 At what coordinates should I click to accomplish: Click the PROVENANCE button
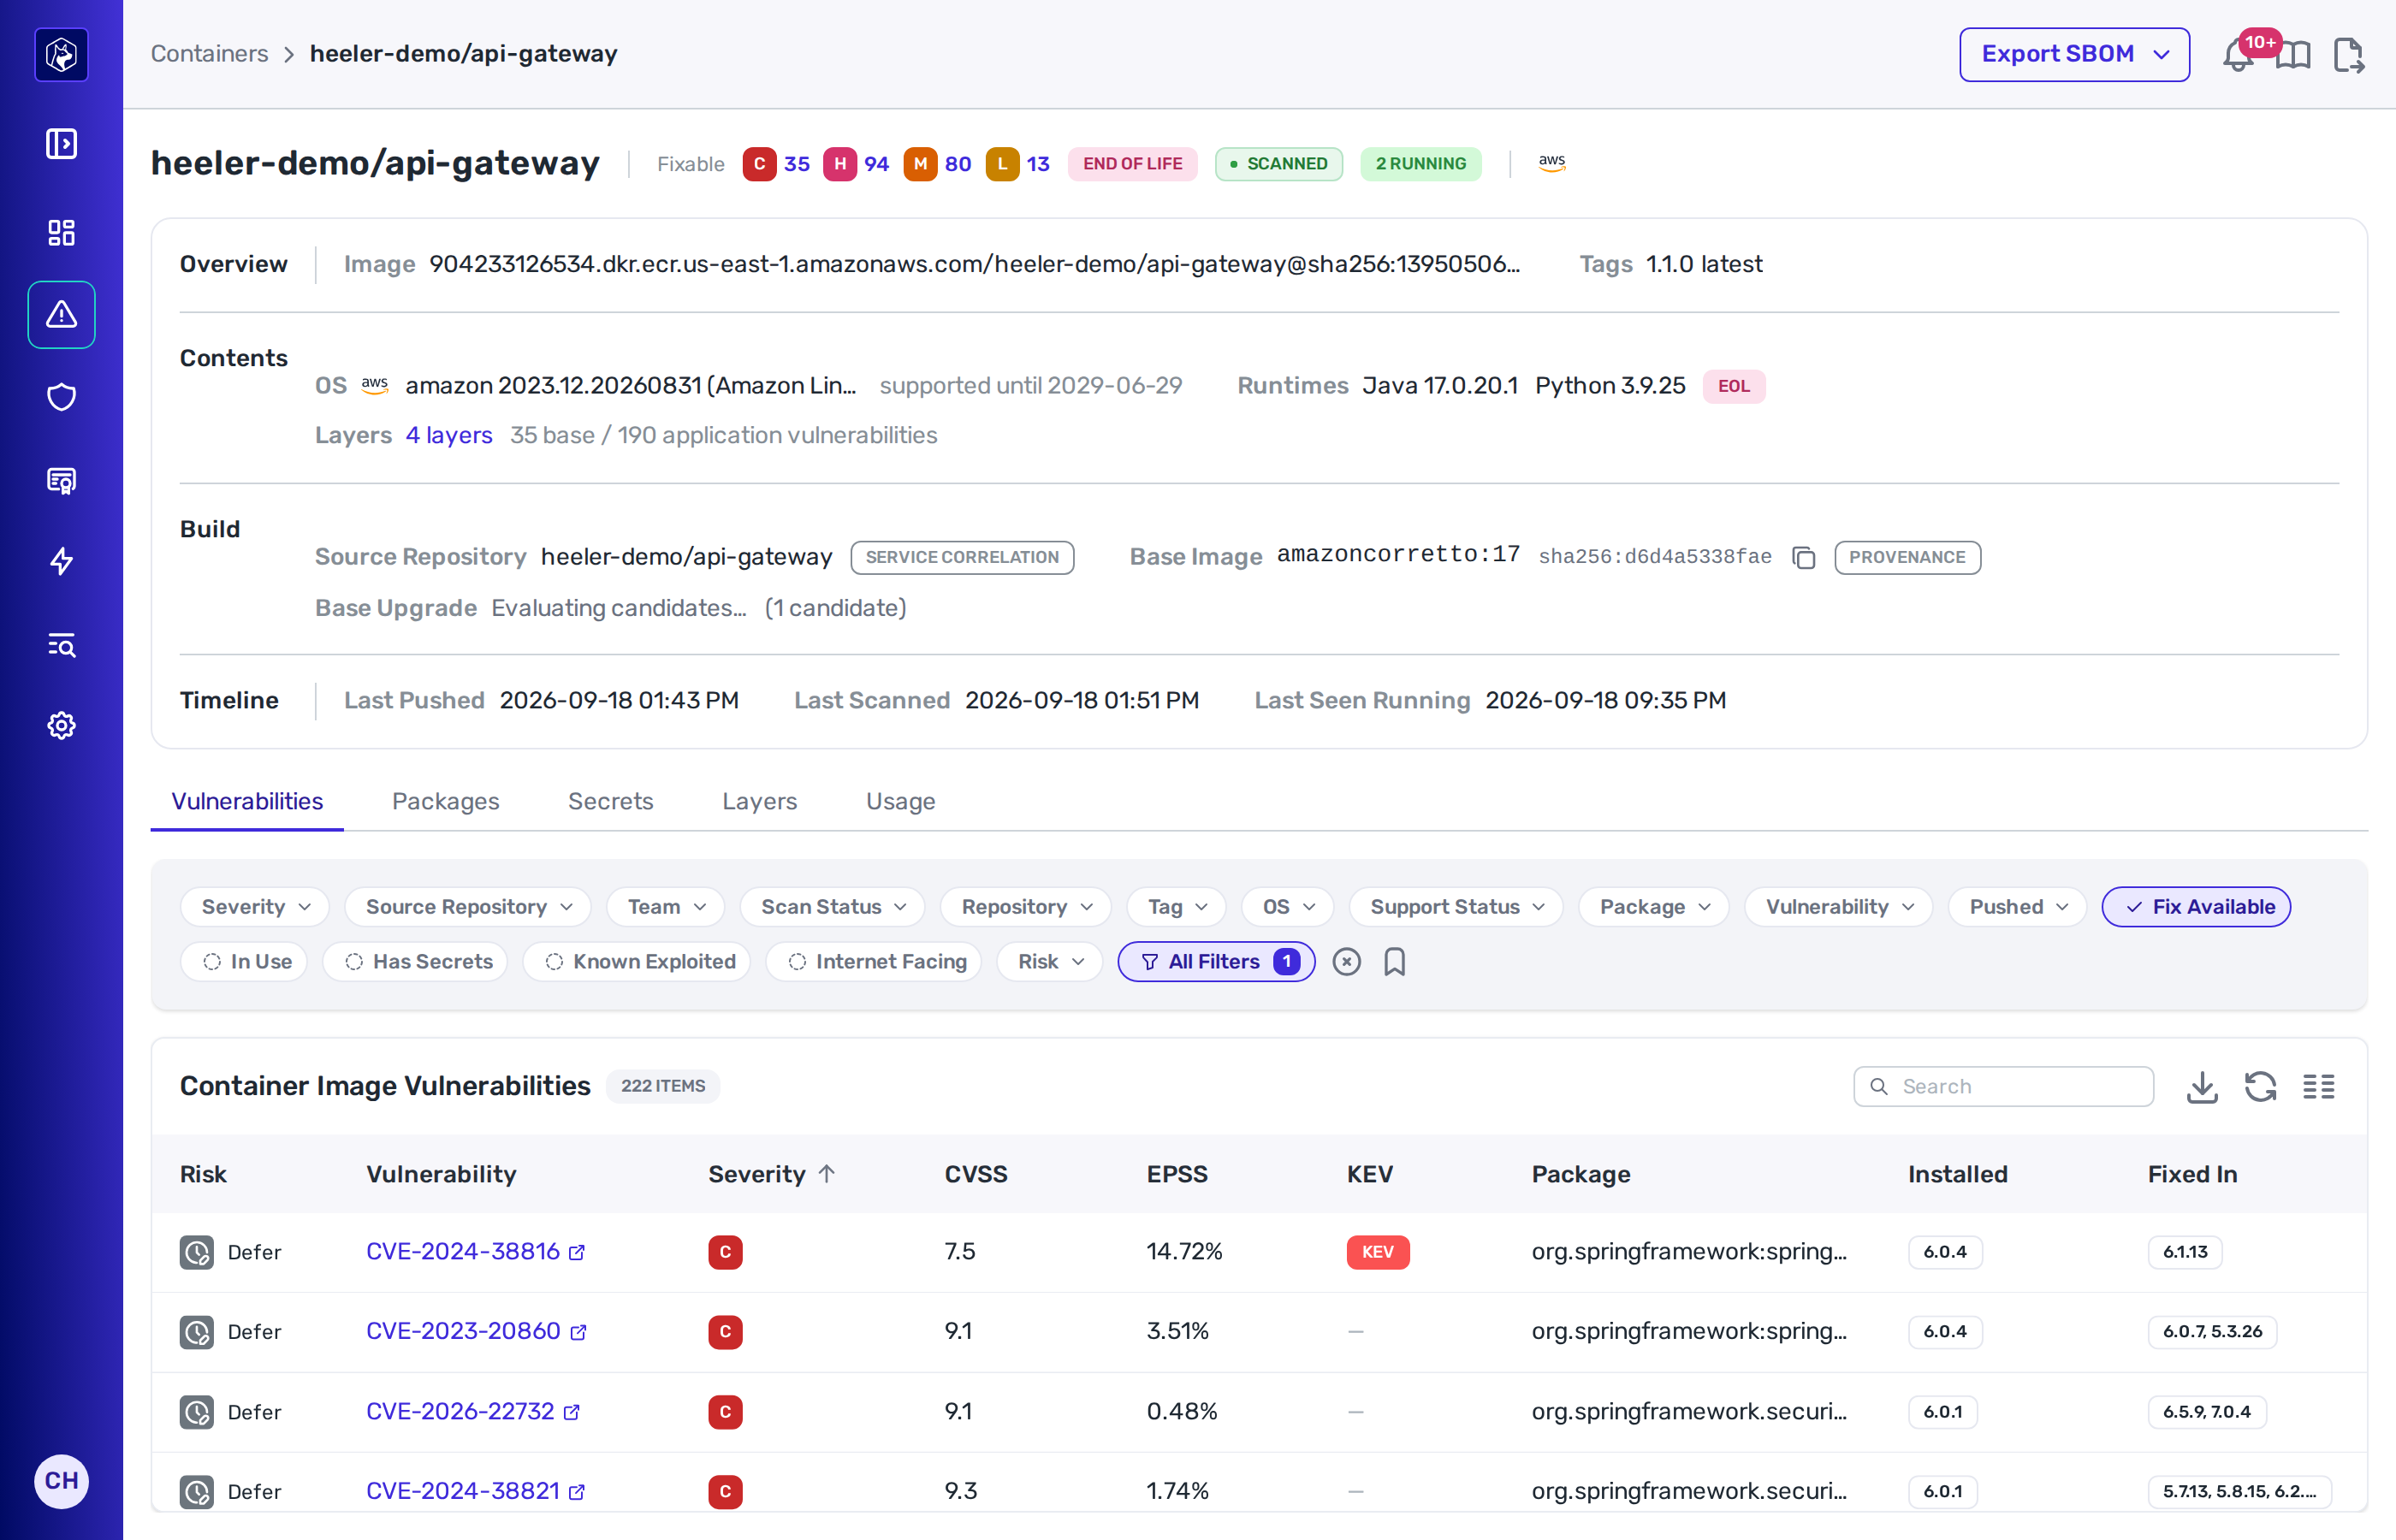1907,557
